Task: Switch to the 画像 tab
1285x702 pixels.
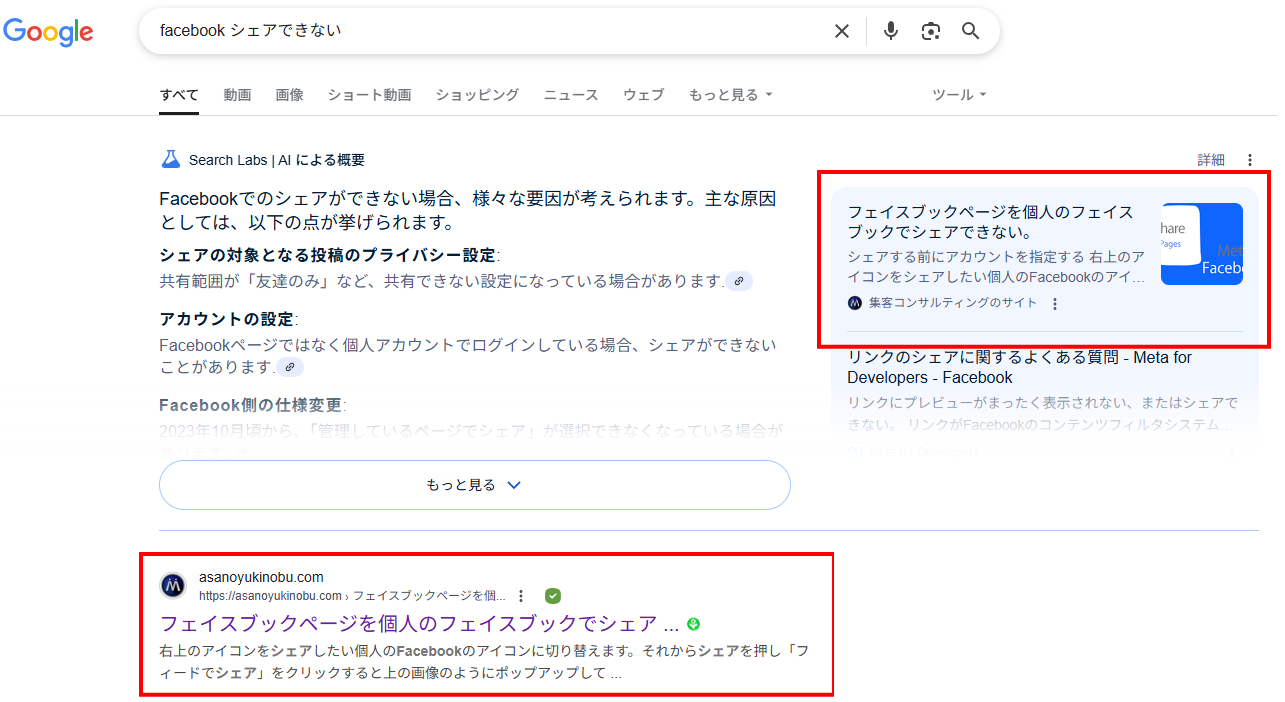Action: 289,95
